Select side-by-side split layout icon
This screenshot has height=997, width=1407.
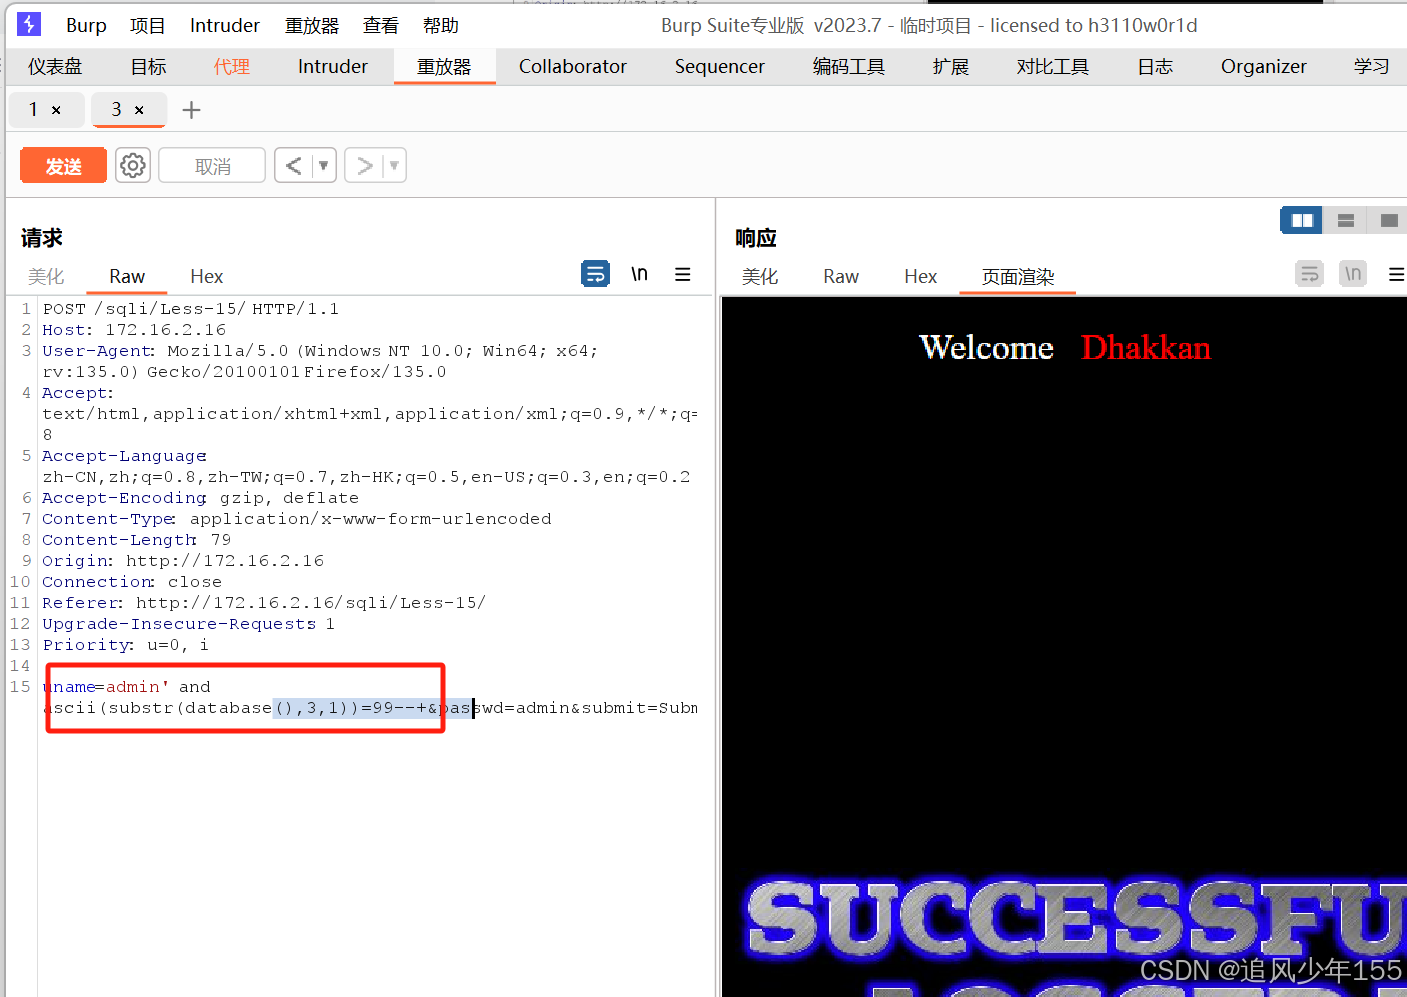coord(1302,220)
